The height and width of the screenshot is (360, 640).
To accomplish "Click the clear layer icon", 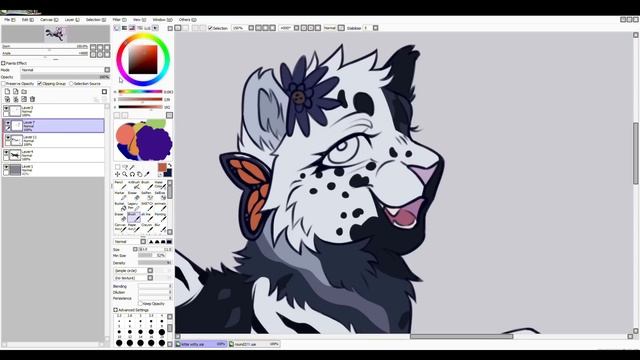I will click(24, 99).
